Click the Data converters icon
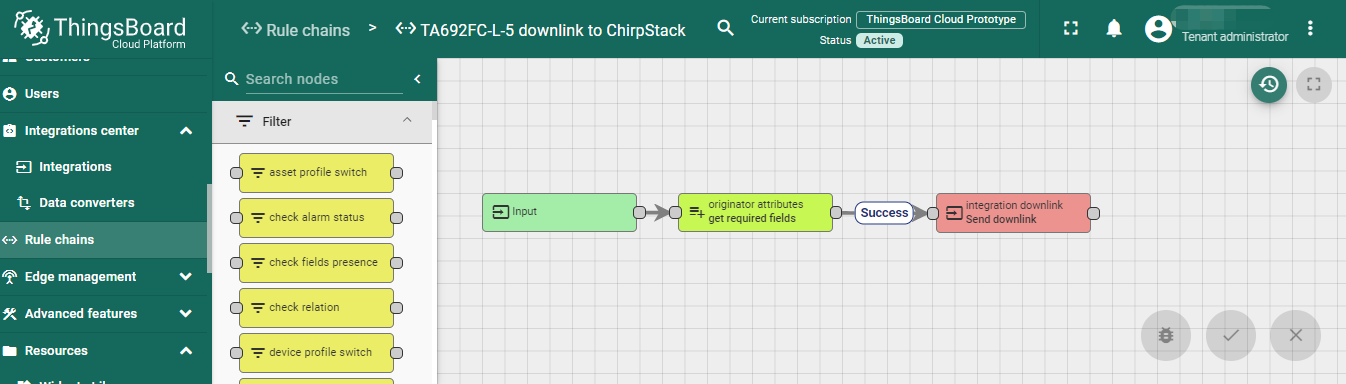This screenshot has width=1346, height=384. pyautogui.click(x=24, y=202)
